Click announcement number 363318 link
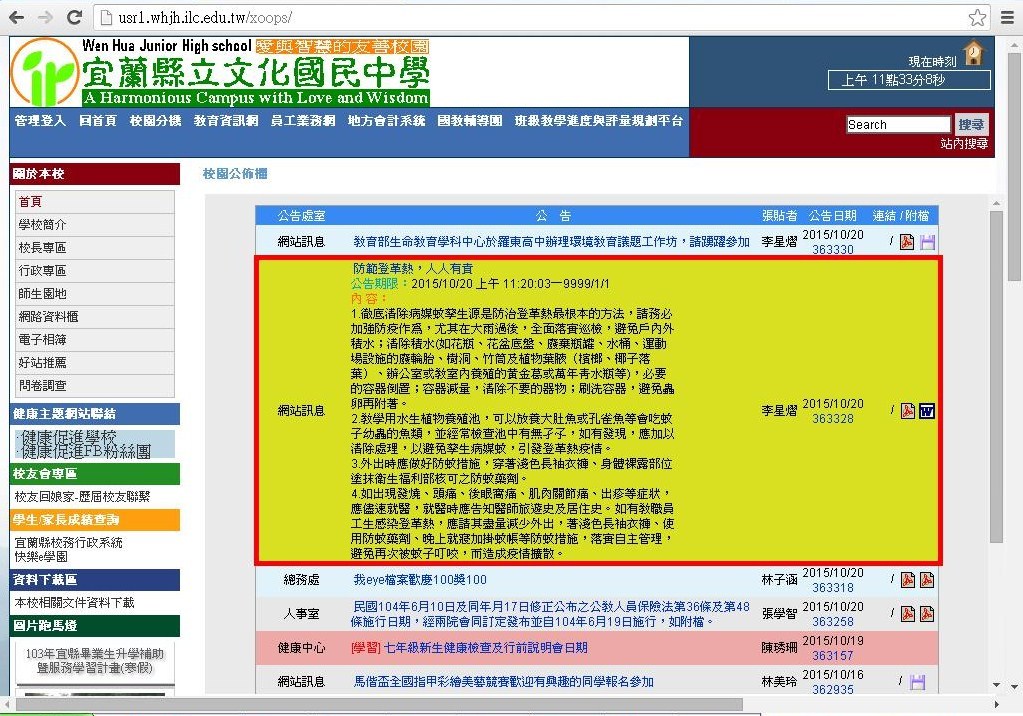 click(832, 588)
